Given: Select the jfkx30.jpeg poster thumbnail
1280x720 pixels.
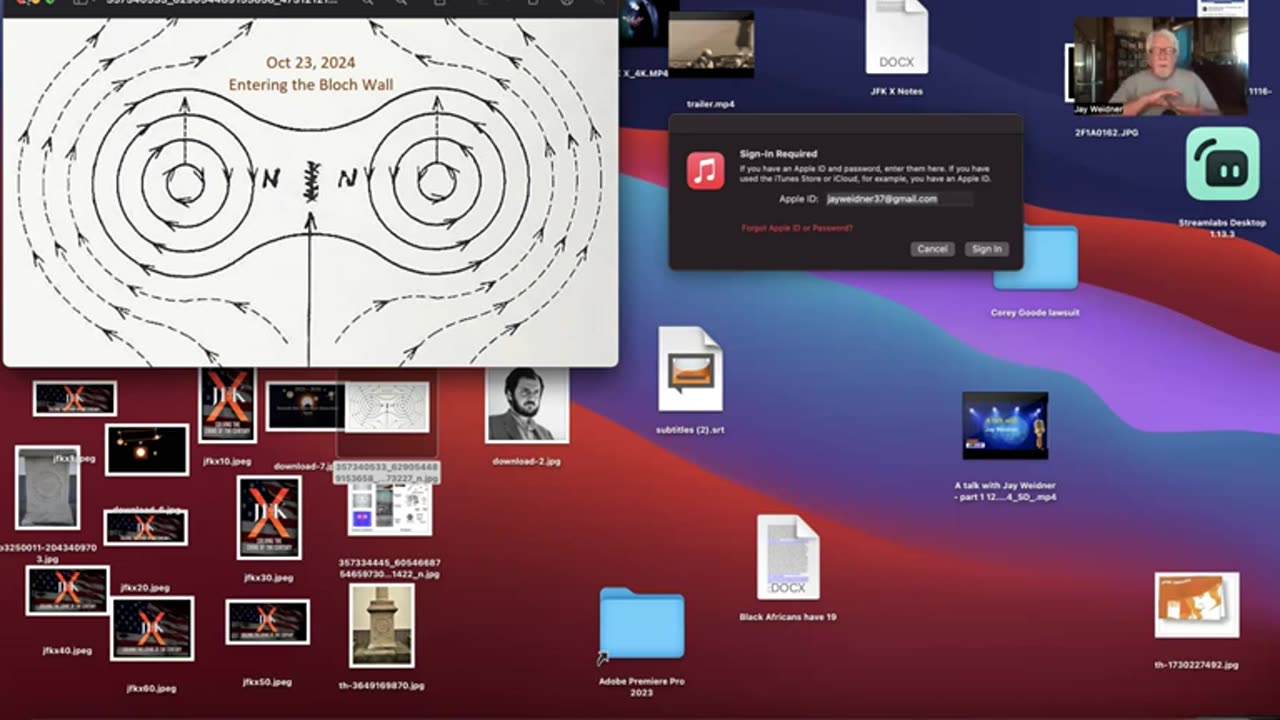Looking at the screenshot, I should click(x=269, y=517).
